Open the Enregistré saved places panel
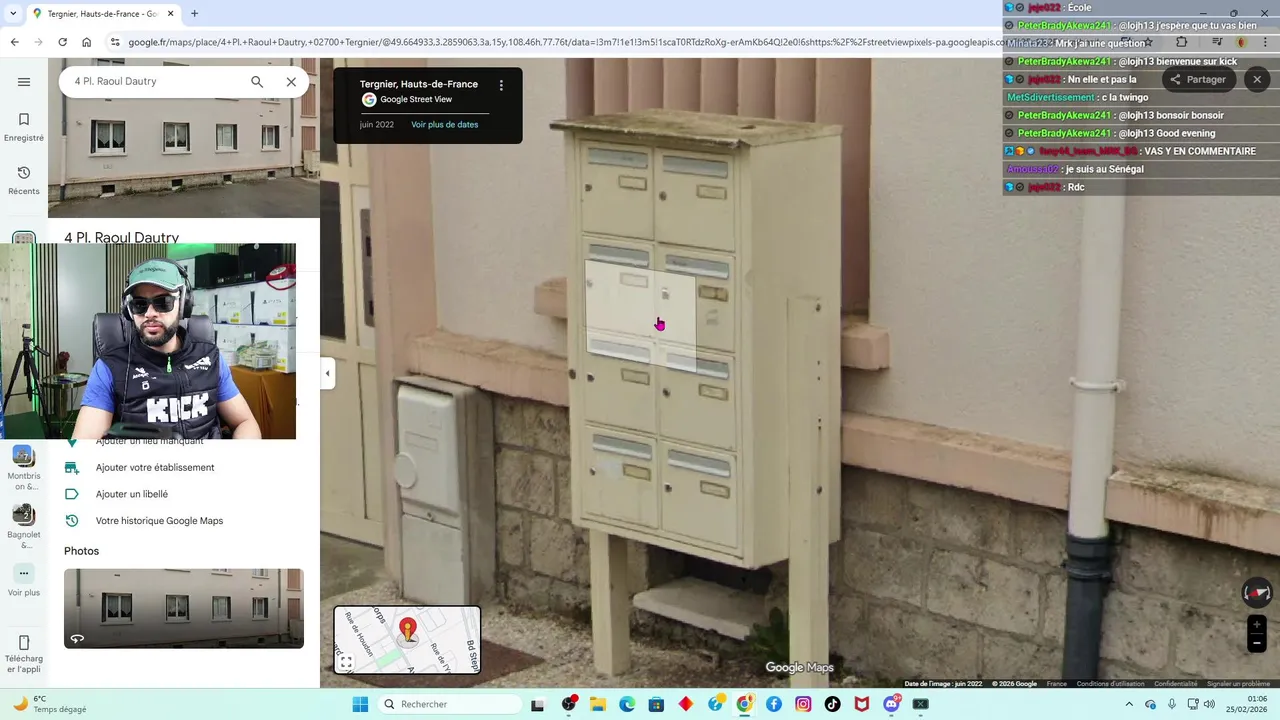This screenshot has width=1280, height=720. coord(24,127)
